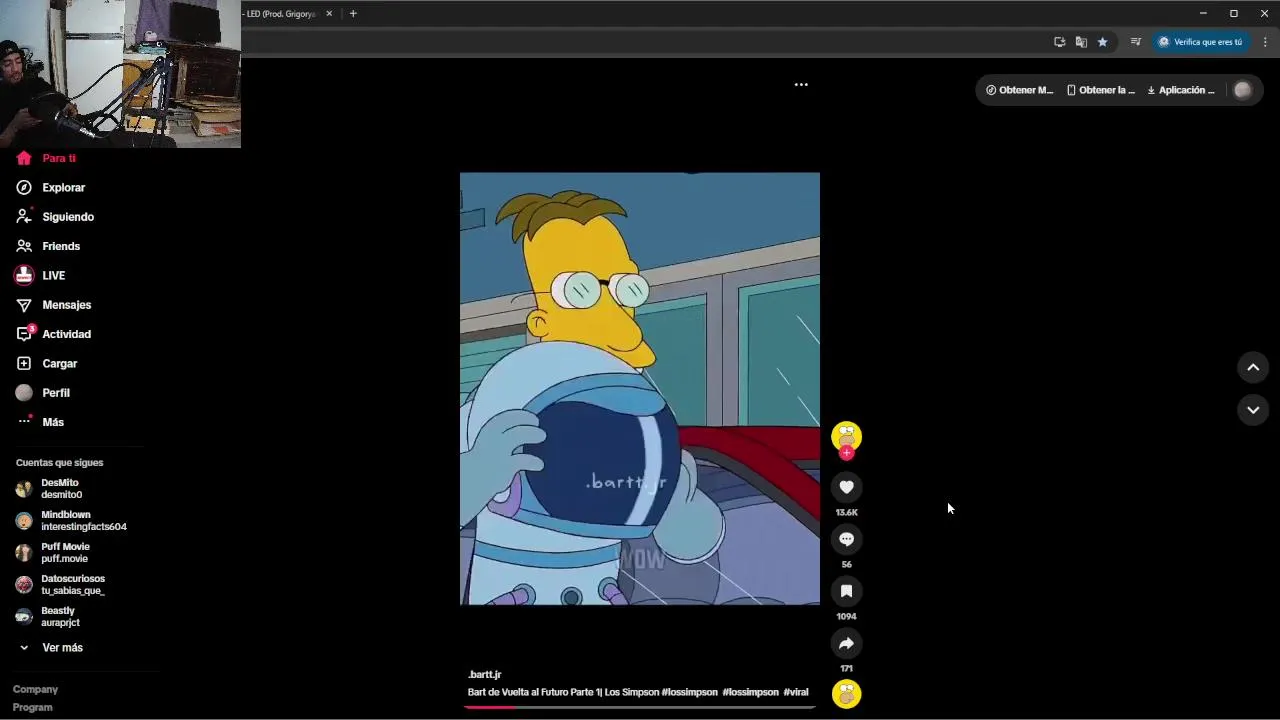Open the Más menu
The image size is (1280, 720).
[x=52, y=422]
